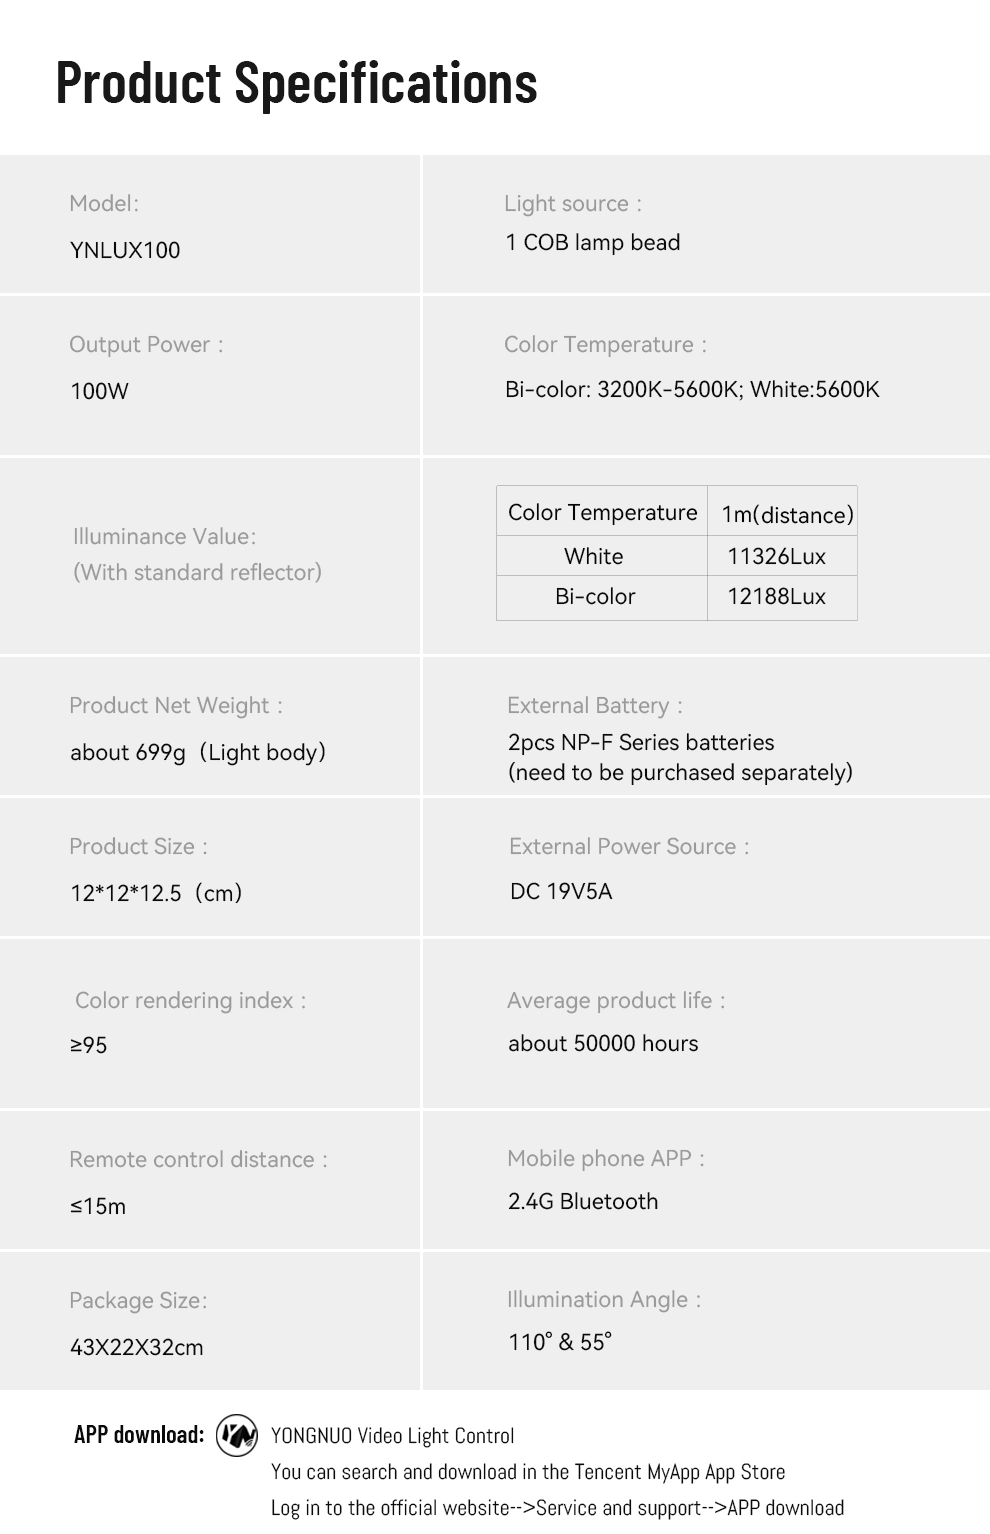Click the 1m(distance) table header
Viewport: 990px width, 1534px height.
pyautogui.click(x=787, y=515)
